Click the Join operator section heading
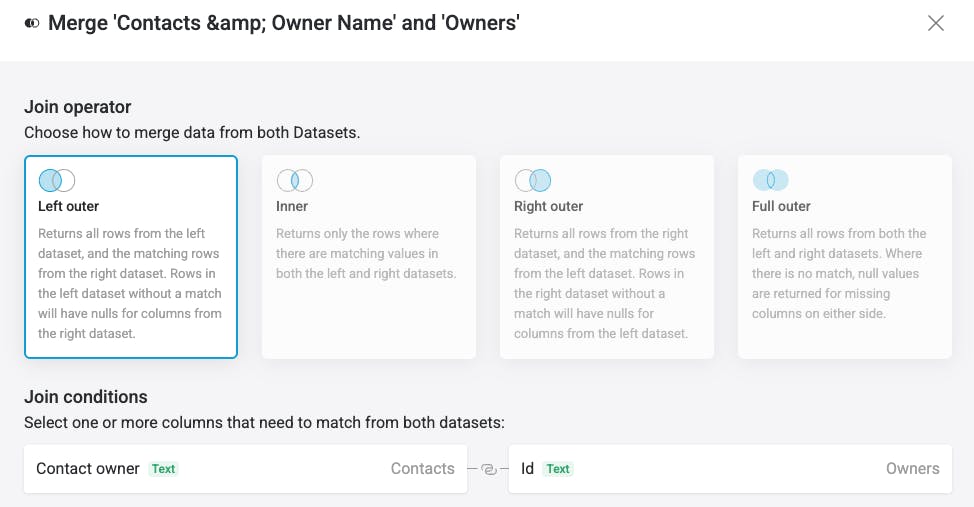974x507 pixels. (x=78, y=107)
